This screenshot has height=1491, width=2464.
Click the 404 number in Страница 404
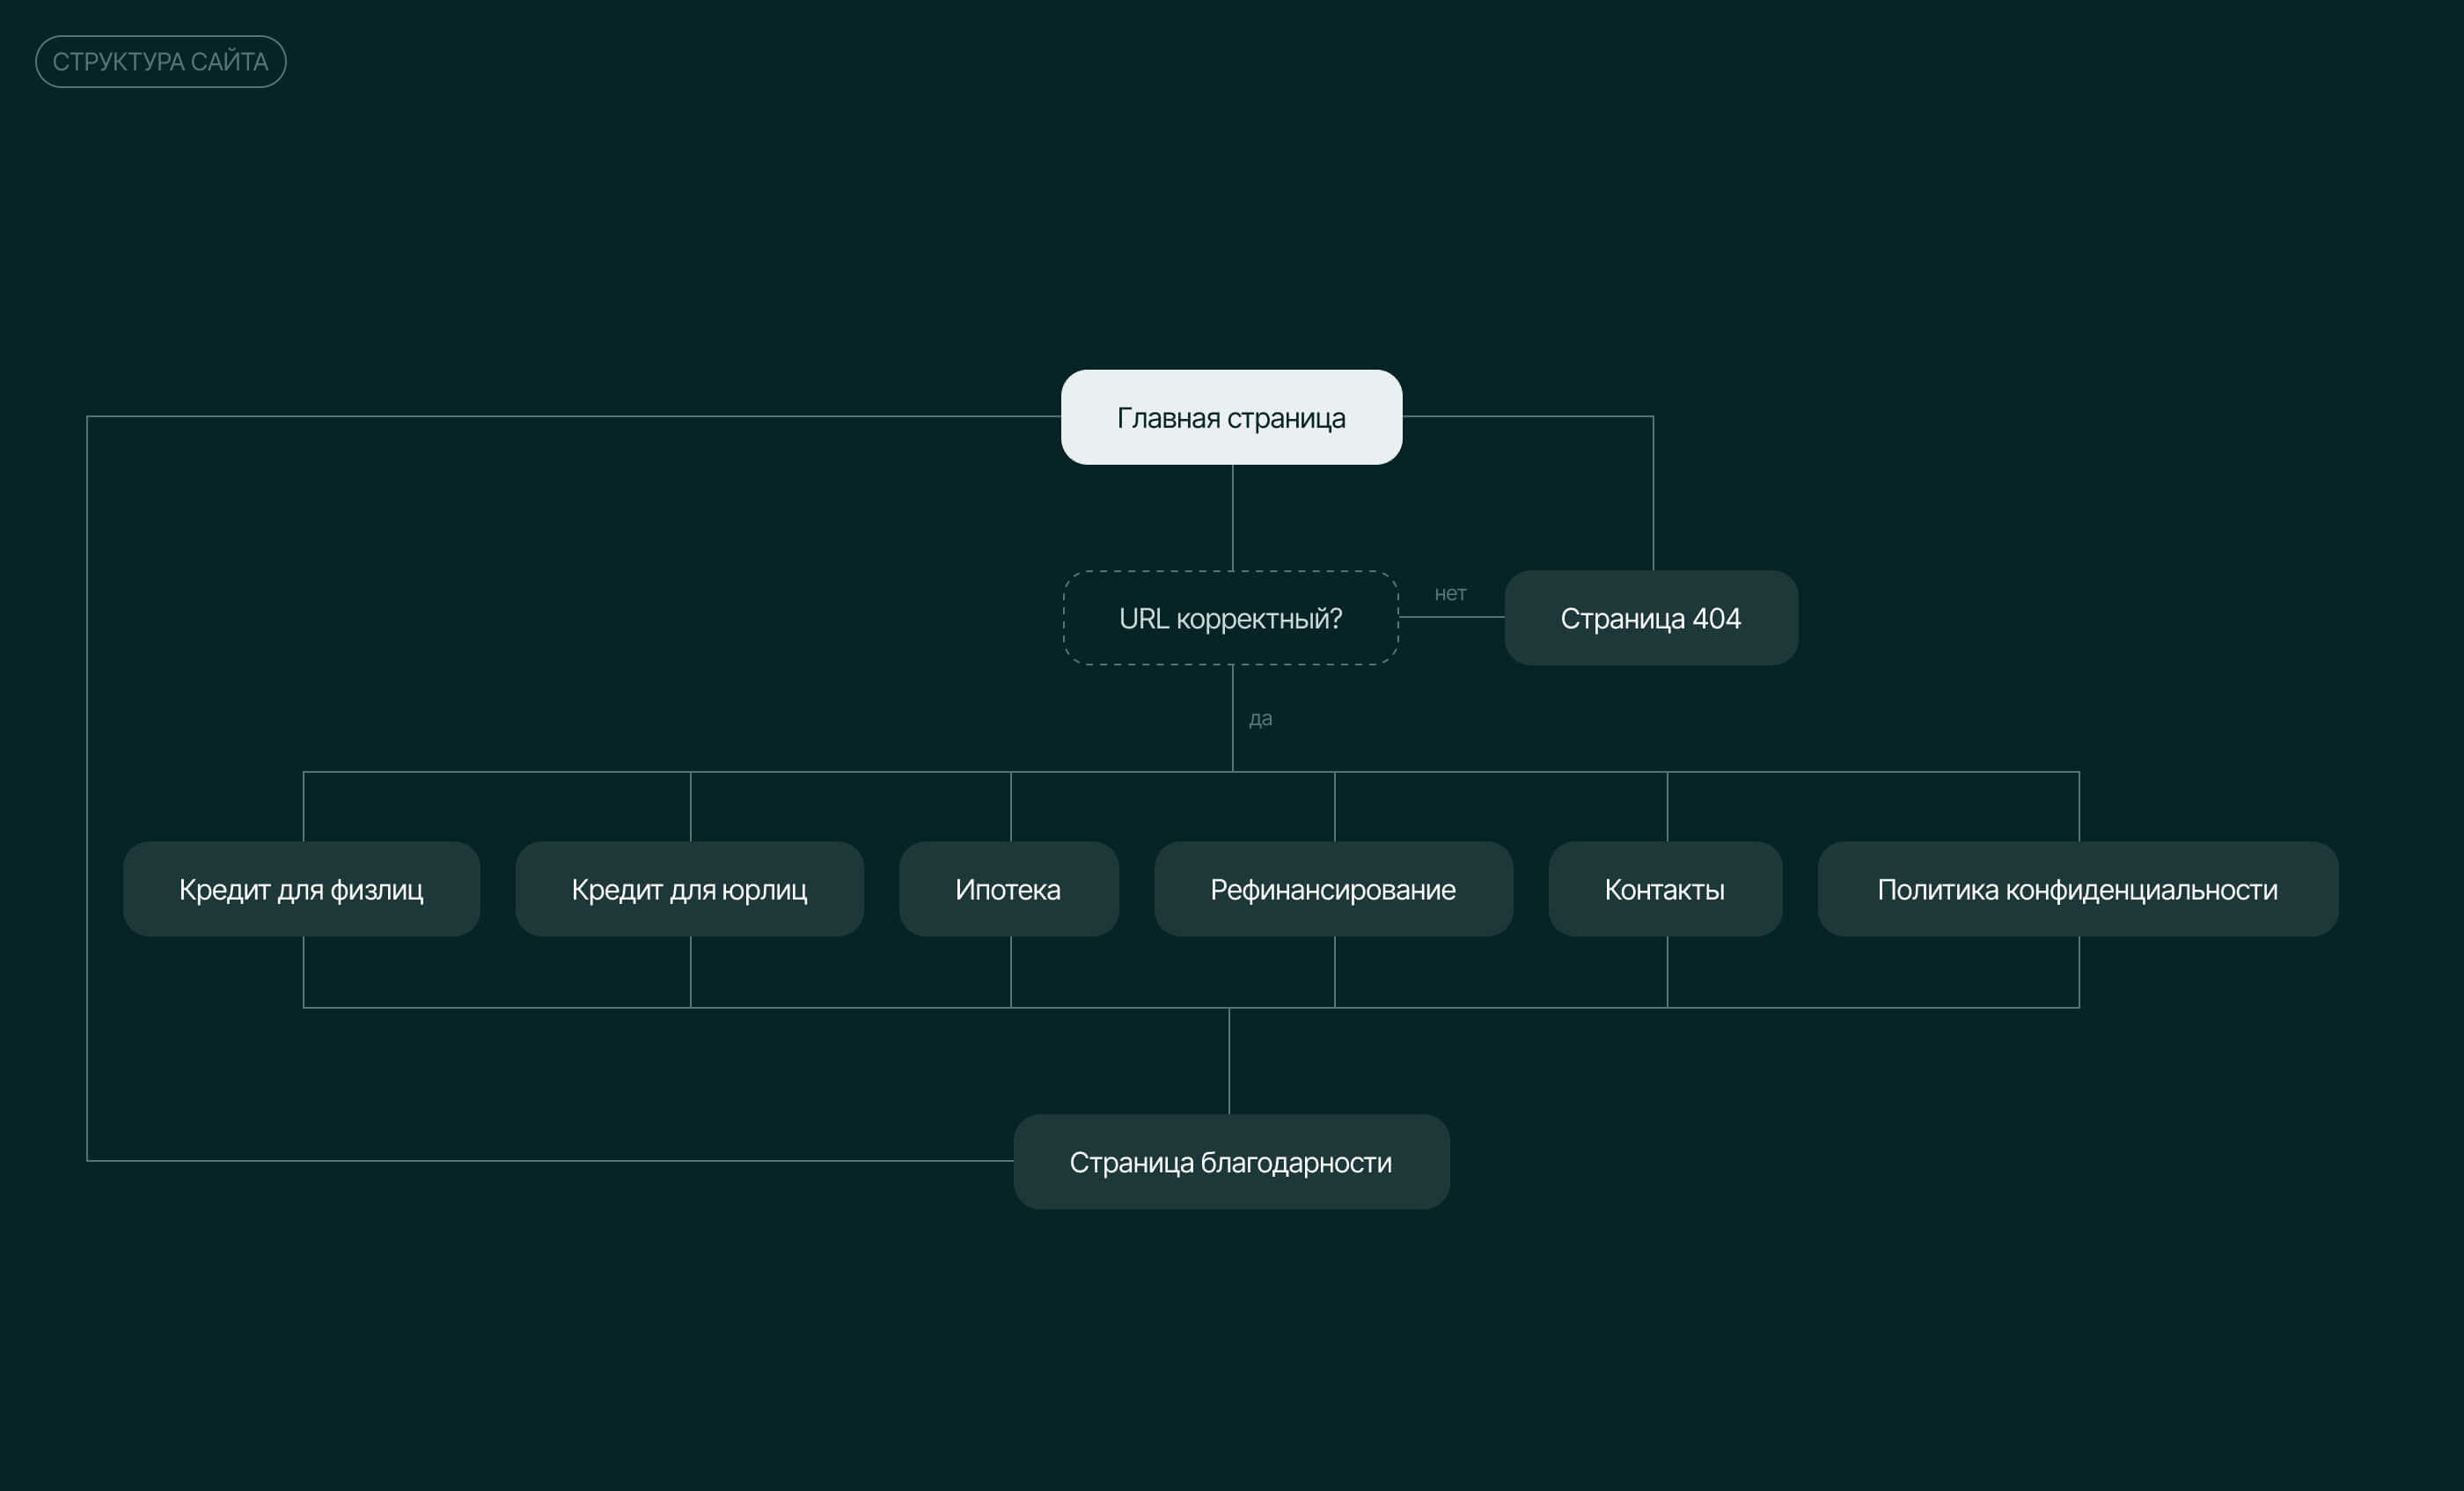1716,619
